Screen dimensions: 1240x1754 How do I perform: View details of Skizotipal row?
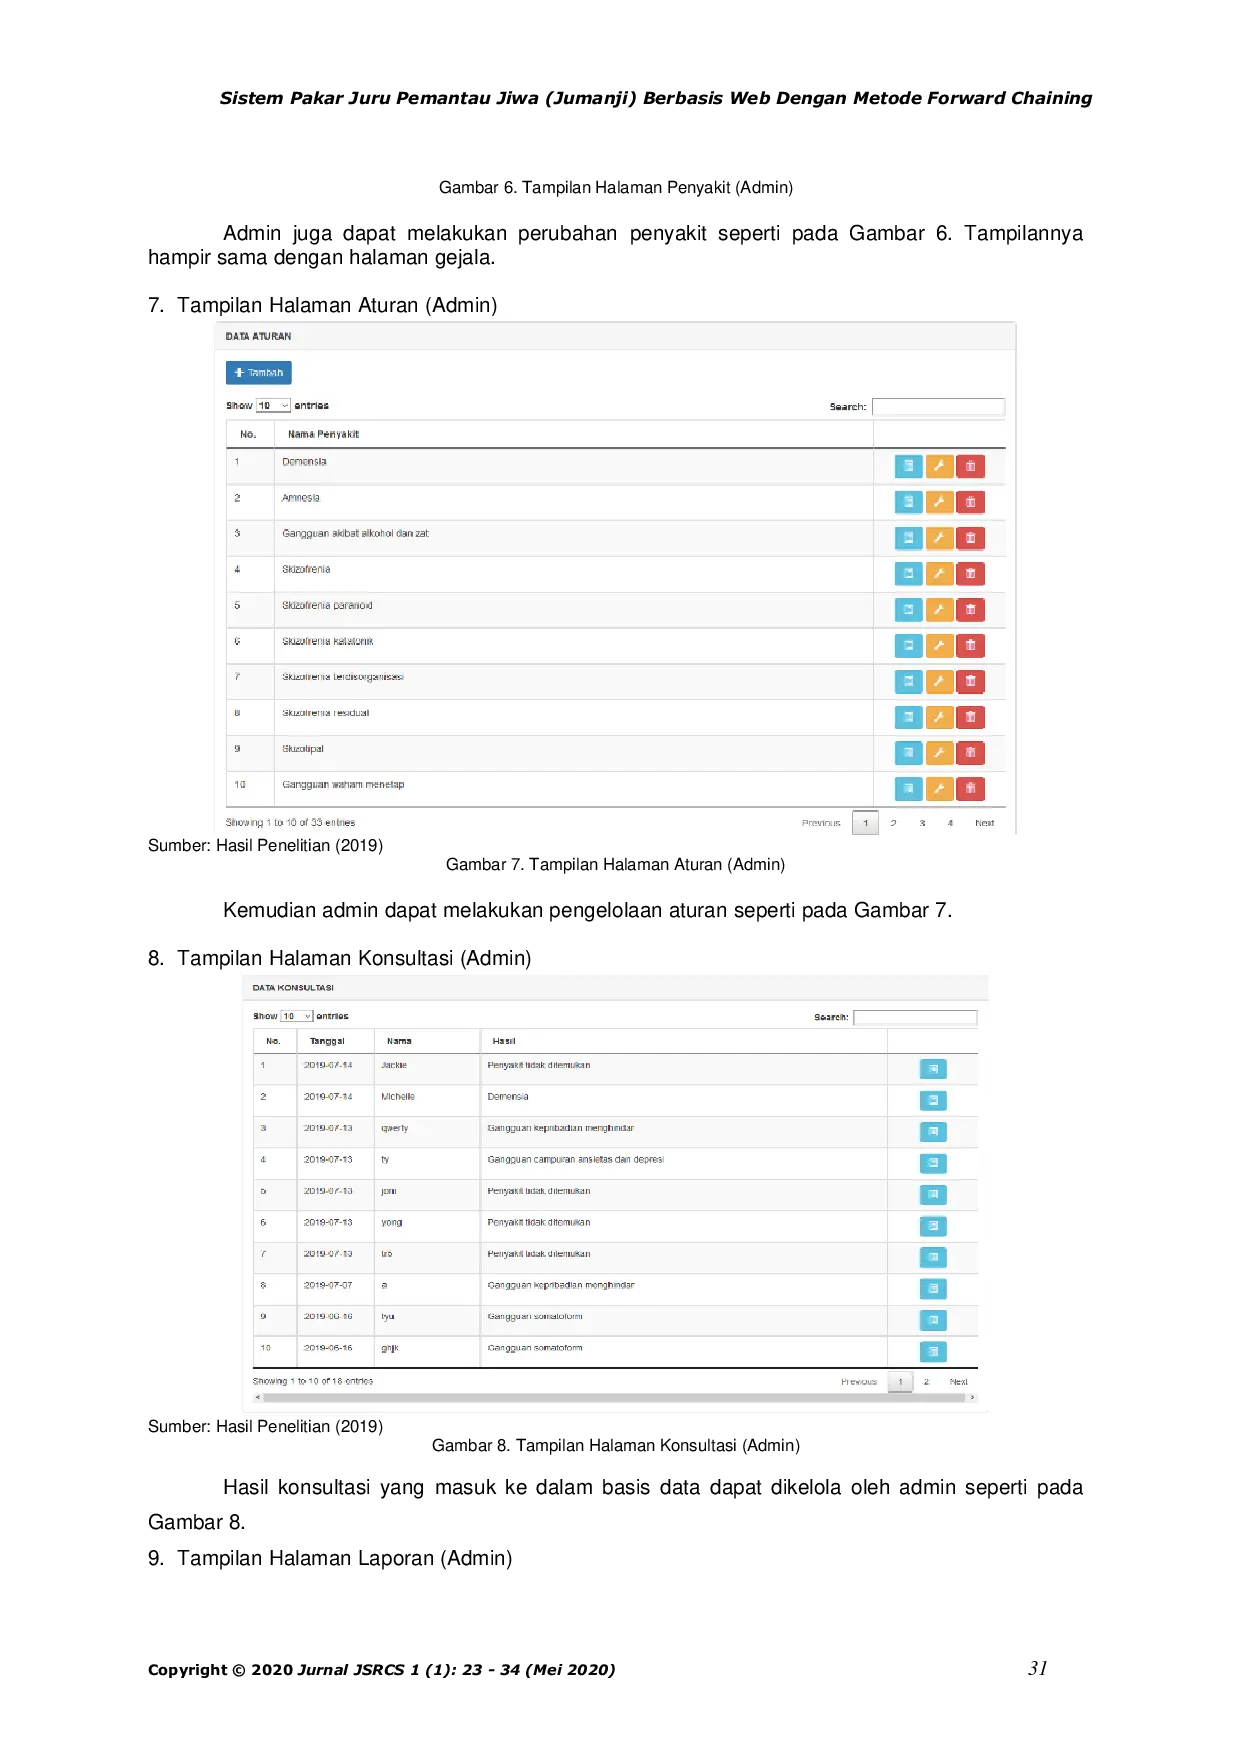pyautogui.click(x=908, y=753)
